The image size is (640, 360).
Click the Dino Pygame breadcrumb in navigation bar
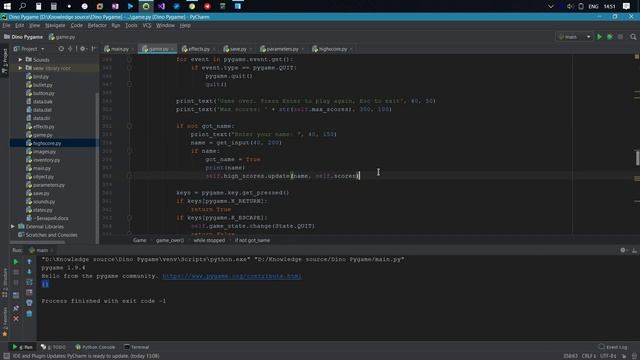click(24, 37)
